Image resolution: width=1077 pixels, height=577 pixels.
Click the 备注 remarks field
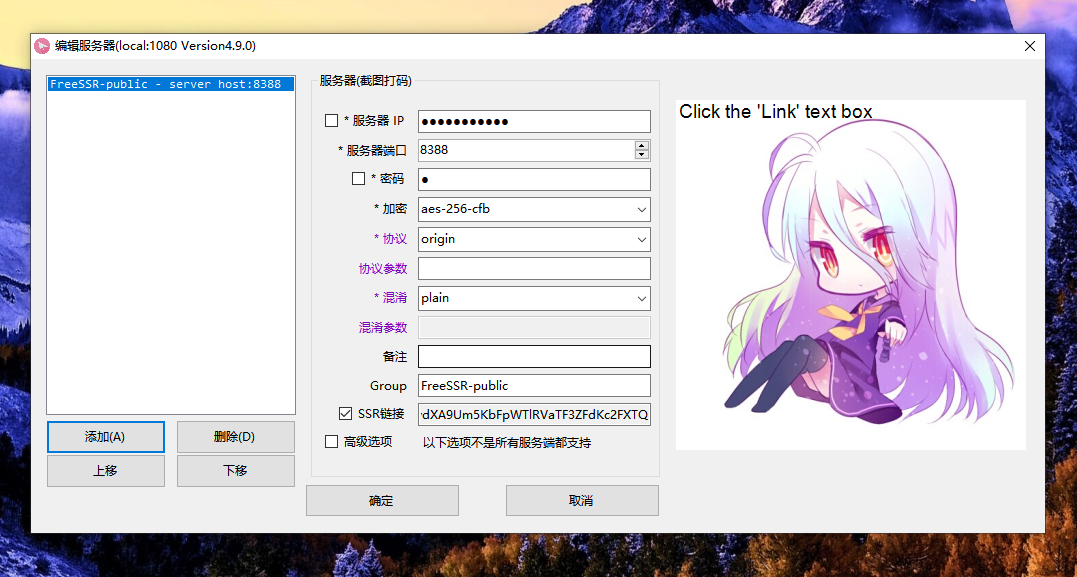(x=534, y=357)
